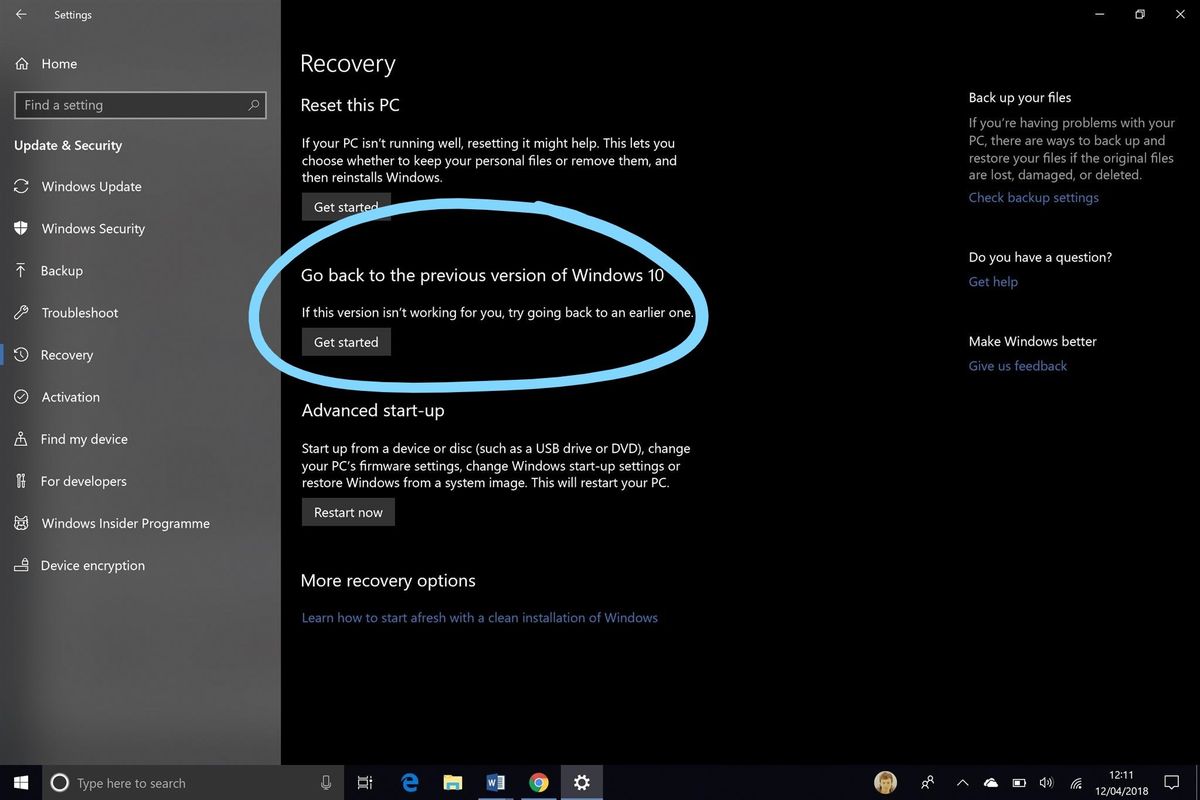Open Google Chrome from the taskbar
1200x800 pixels.
tap(538, 783)
